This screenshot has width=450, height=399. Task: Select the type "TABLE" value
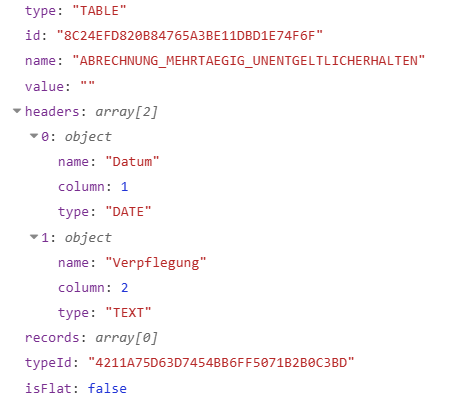pyautogui.click(x=99, y=11)
